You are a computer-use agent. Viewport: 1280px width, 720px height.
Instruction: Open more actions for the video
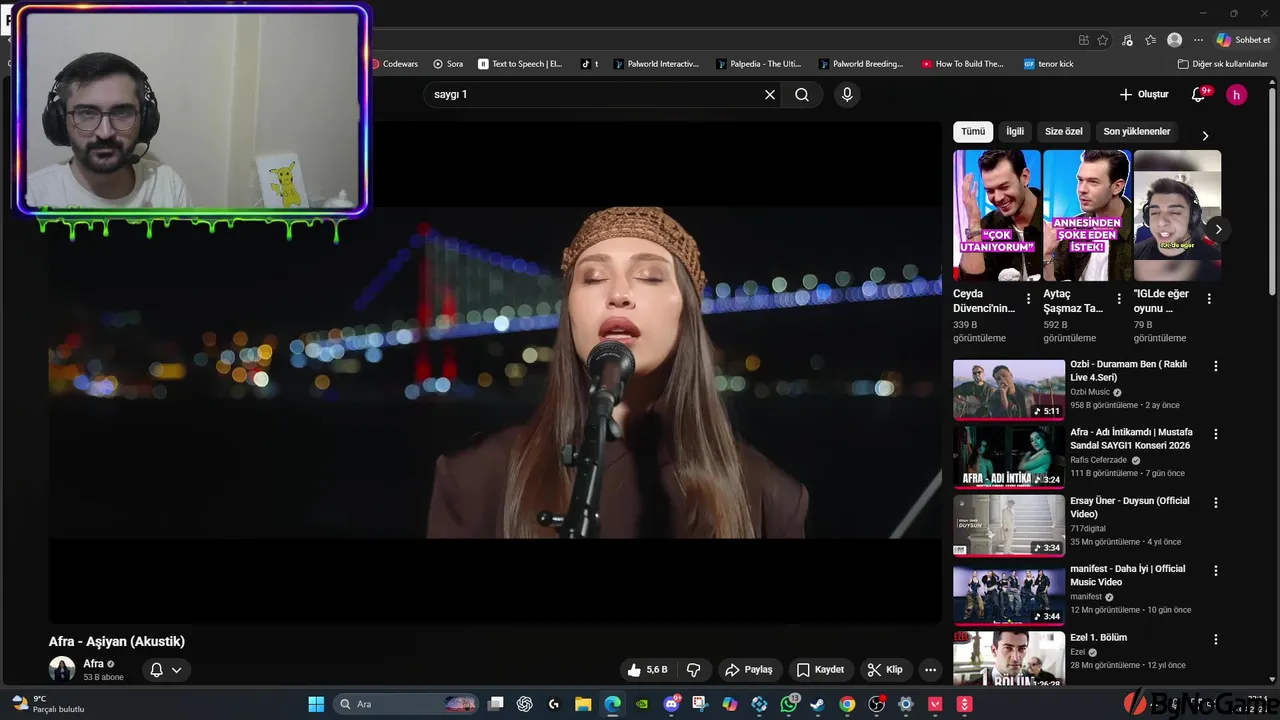click(x=930, y=670)
